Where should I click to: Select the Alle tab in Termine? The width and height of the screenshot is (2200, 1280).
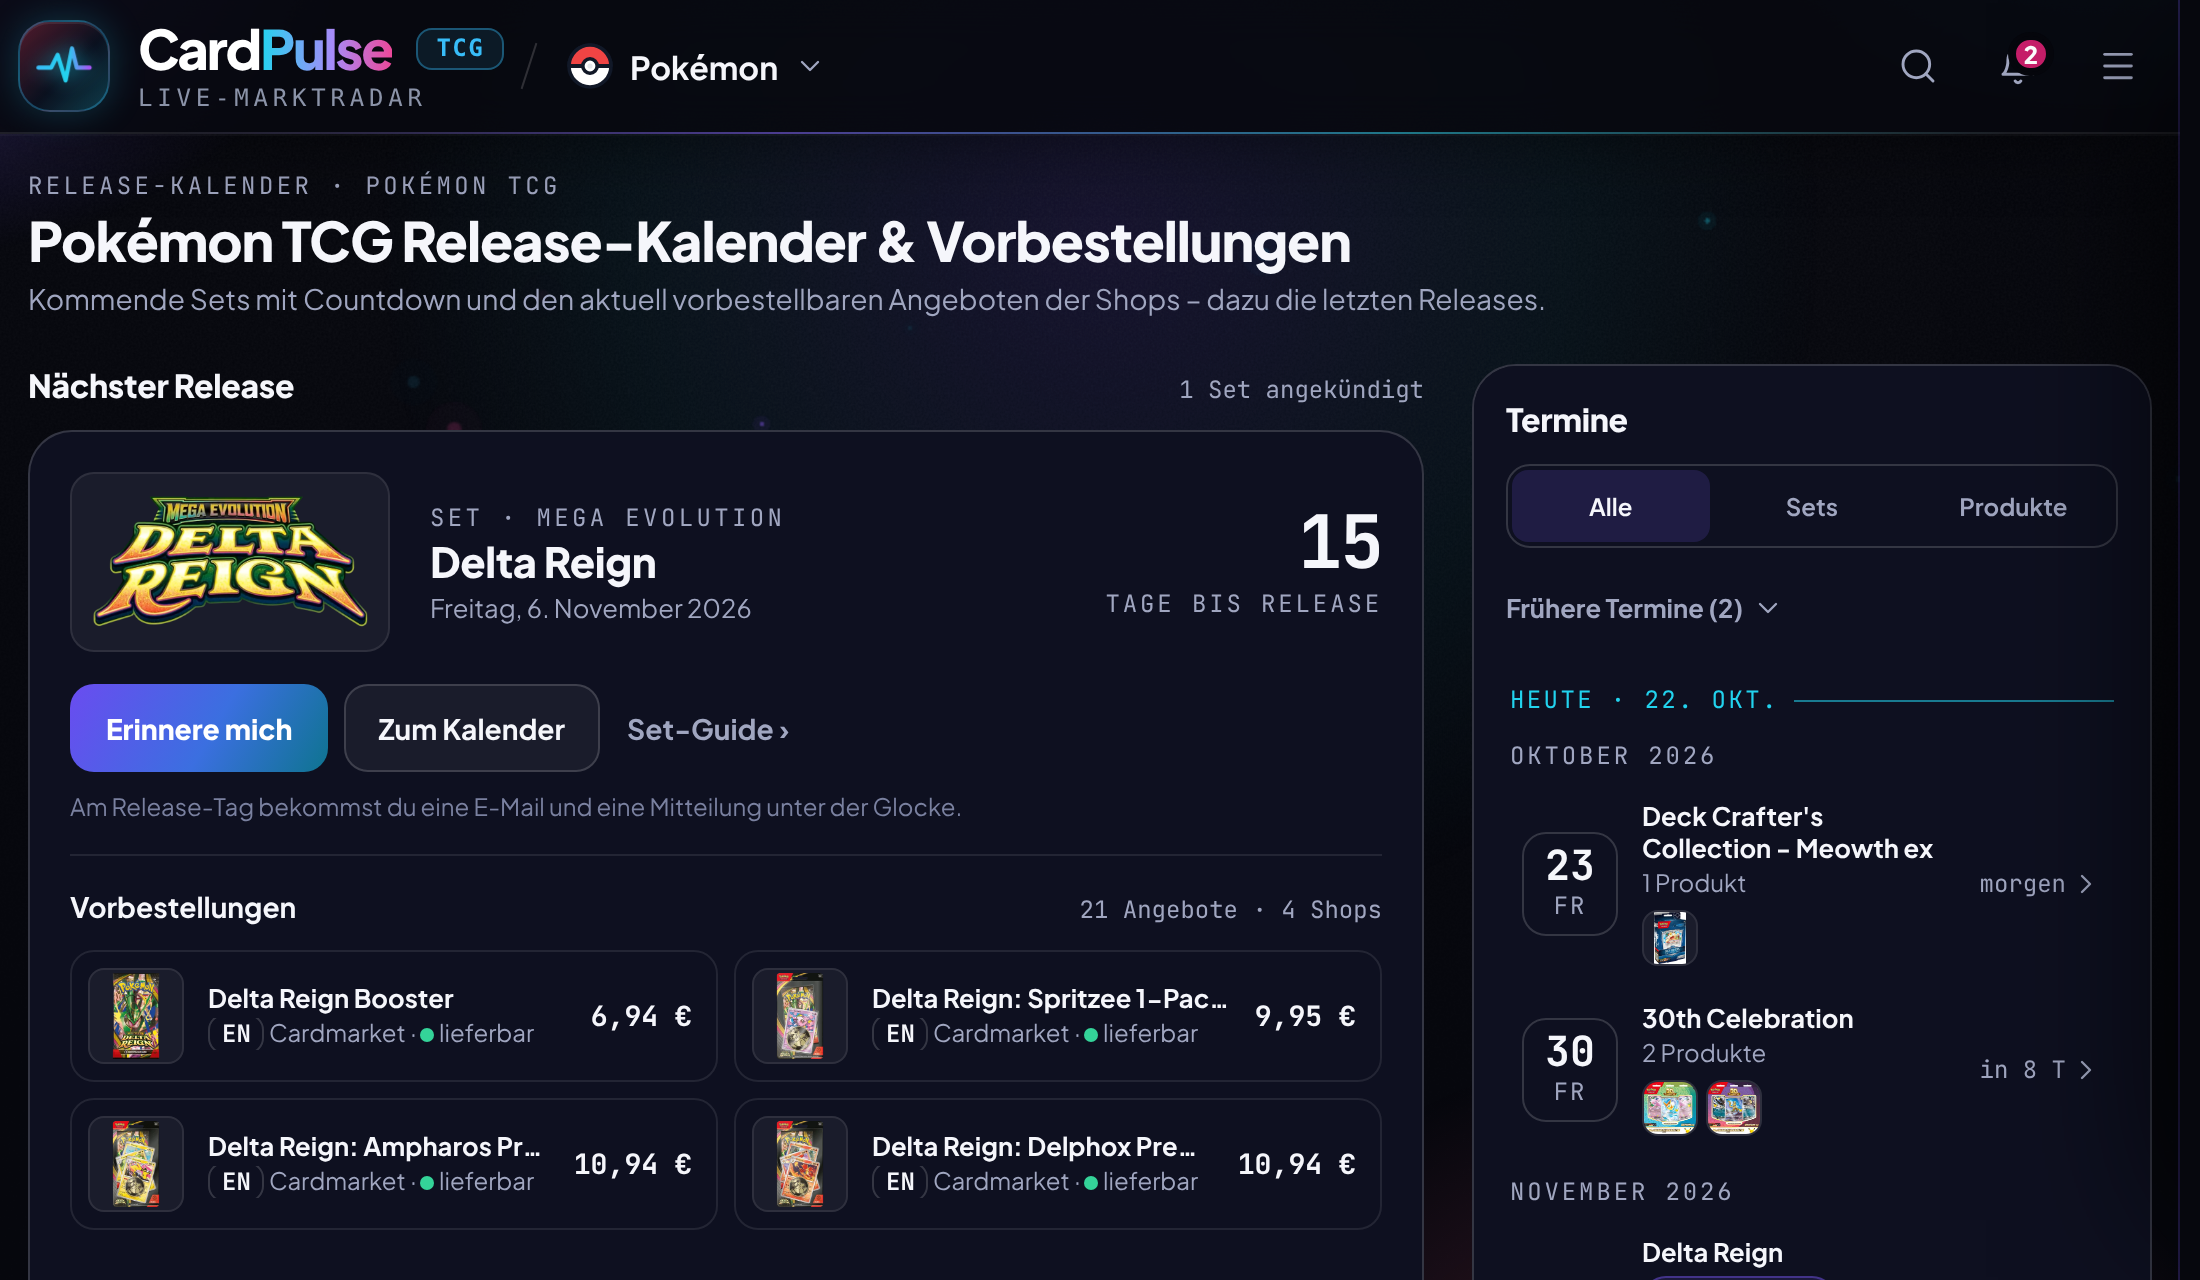click(x=1610, y=507)
